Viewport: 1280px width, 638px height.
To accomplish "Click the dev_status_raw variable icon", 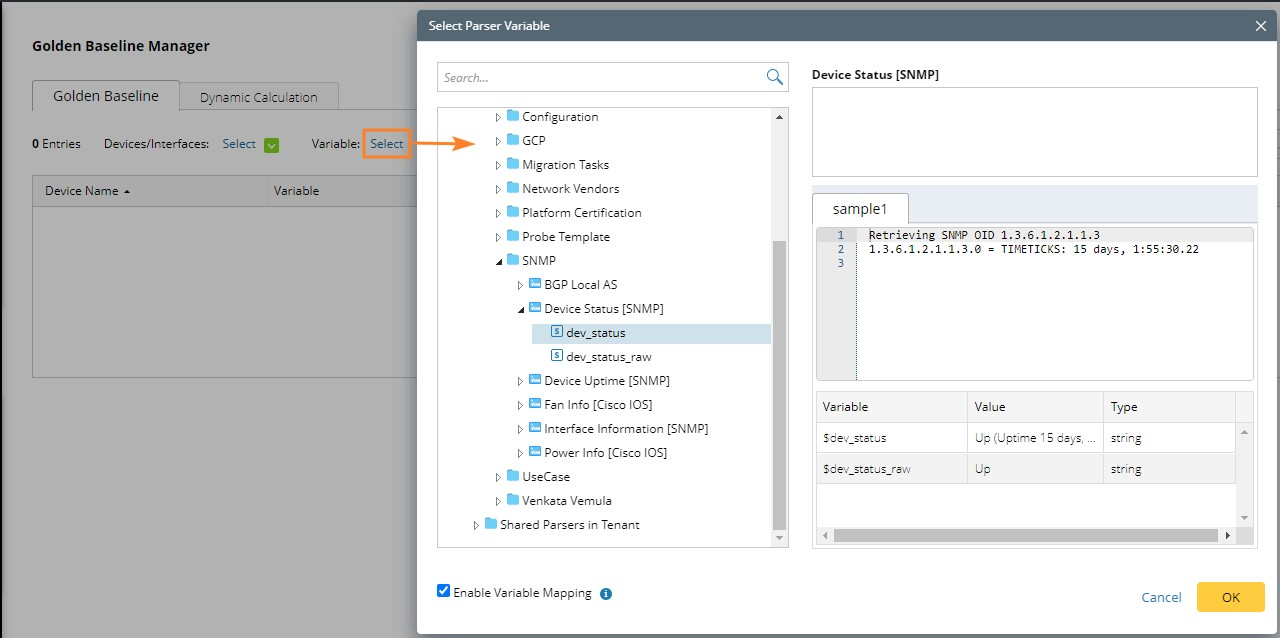I will (557, 356).
